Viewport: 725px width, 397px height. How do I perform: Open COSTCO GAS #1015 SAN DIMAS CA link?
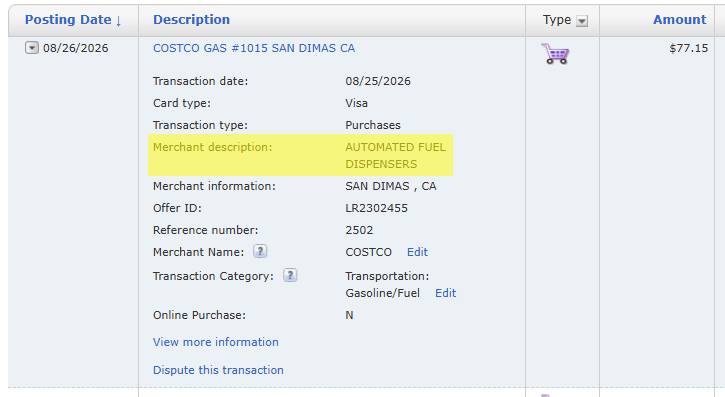254,48
